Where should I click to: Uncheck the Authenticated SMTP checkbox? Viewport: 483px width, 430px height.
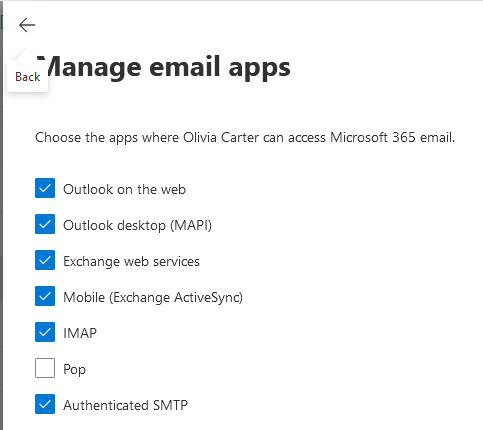(45, 404)
